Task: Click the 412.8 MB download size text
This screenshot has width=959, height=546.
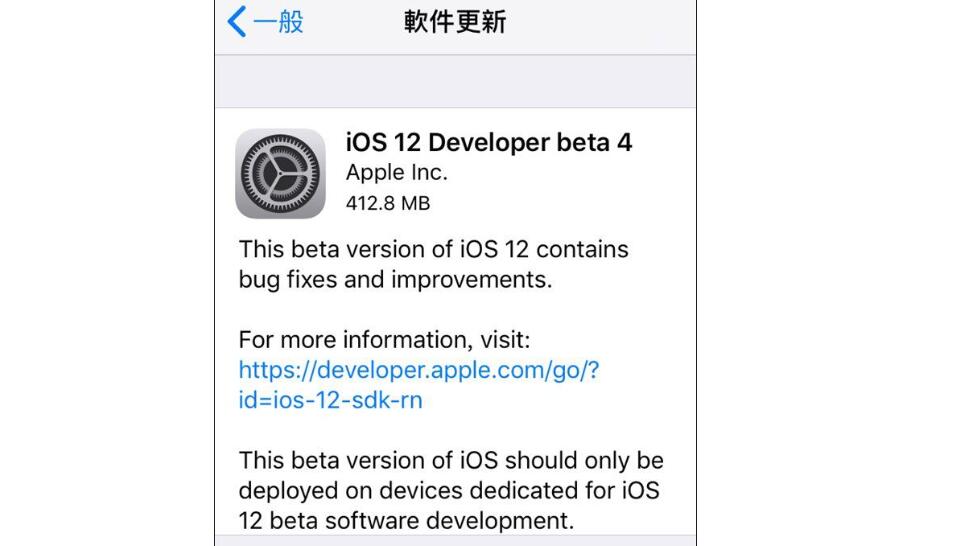Action: tap(388, 203)
